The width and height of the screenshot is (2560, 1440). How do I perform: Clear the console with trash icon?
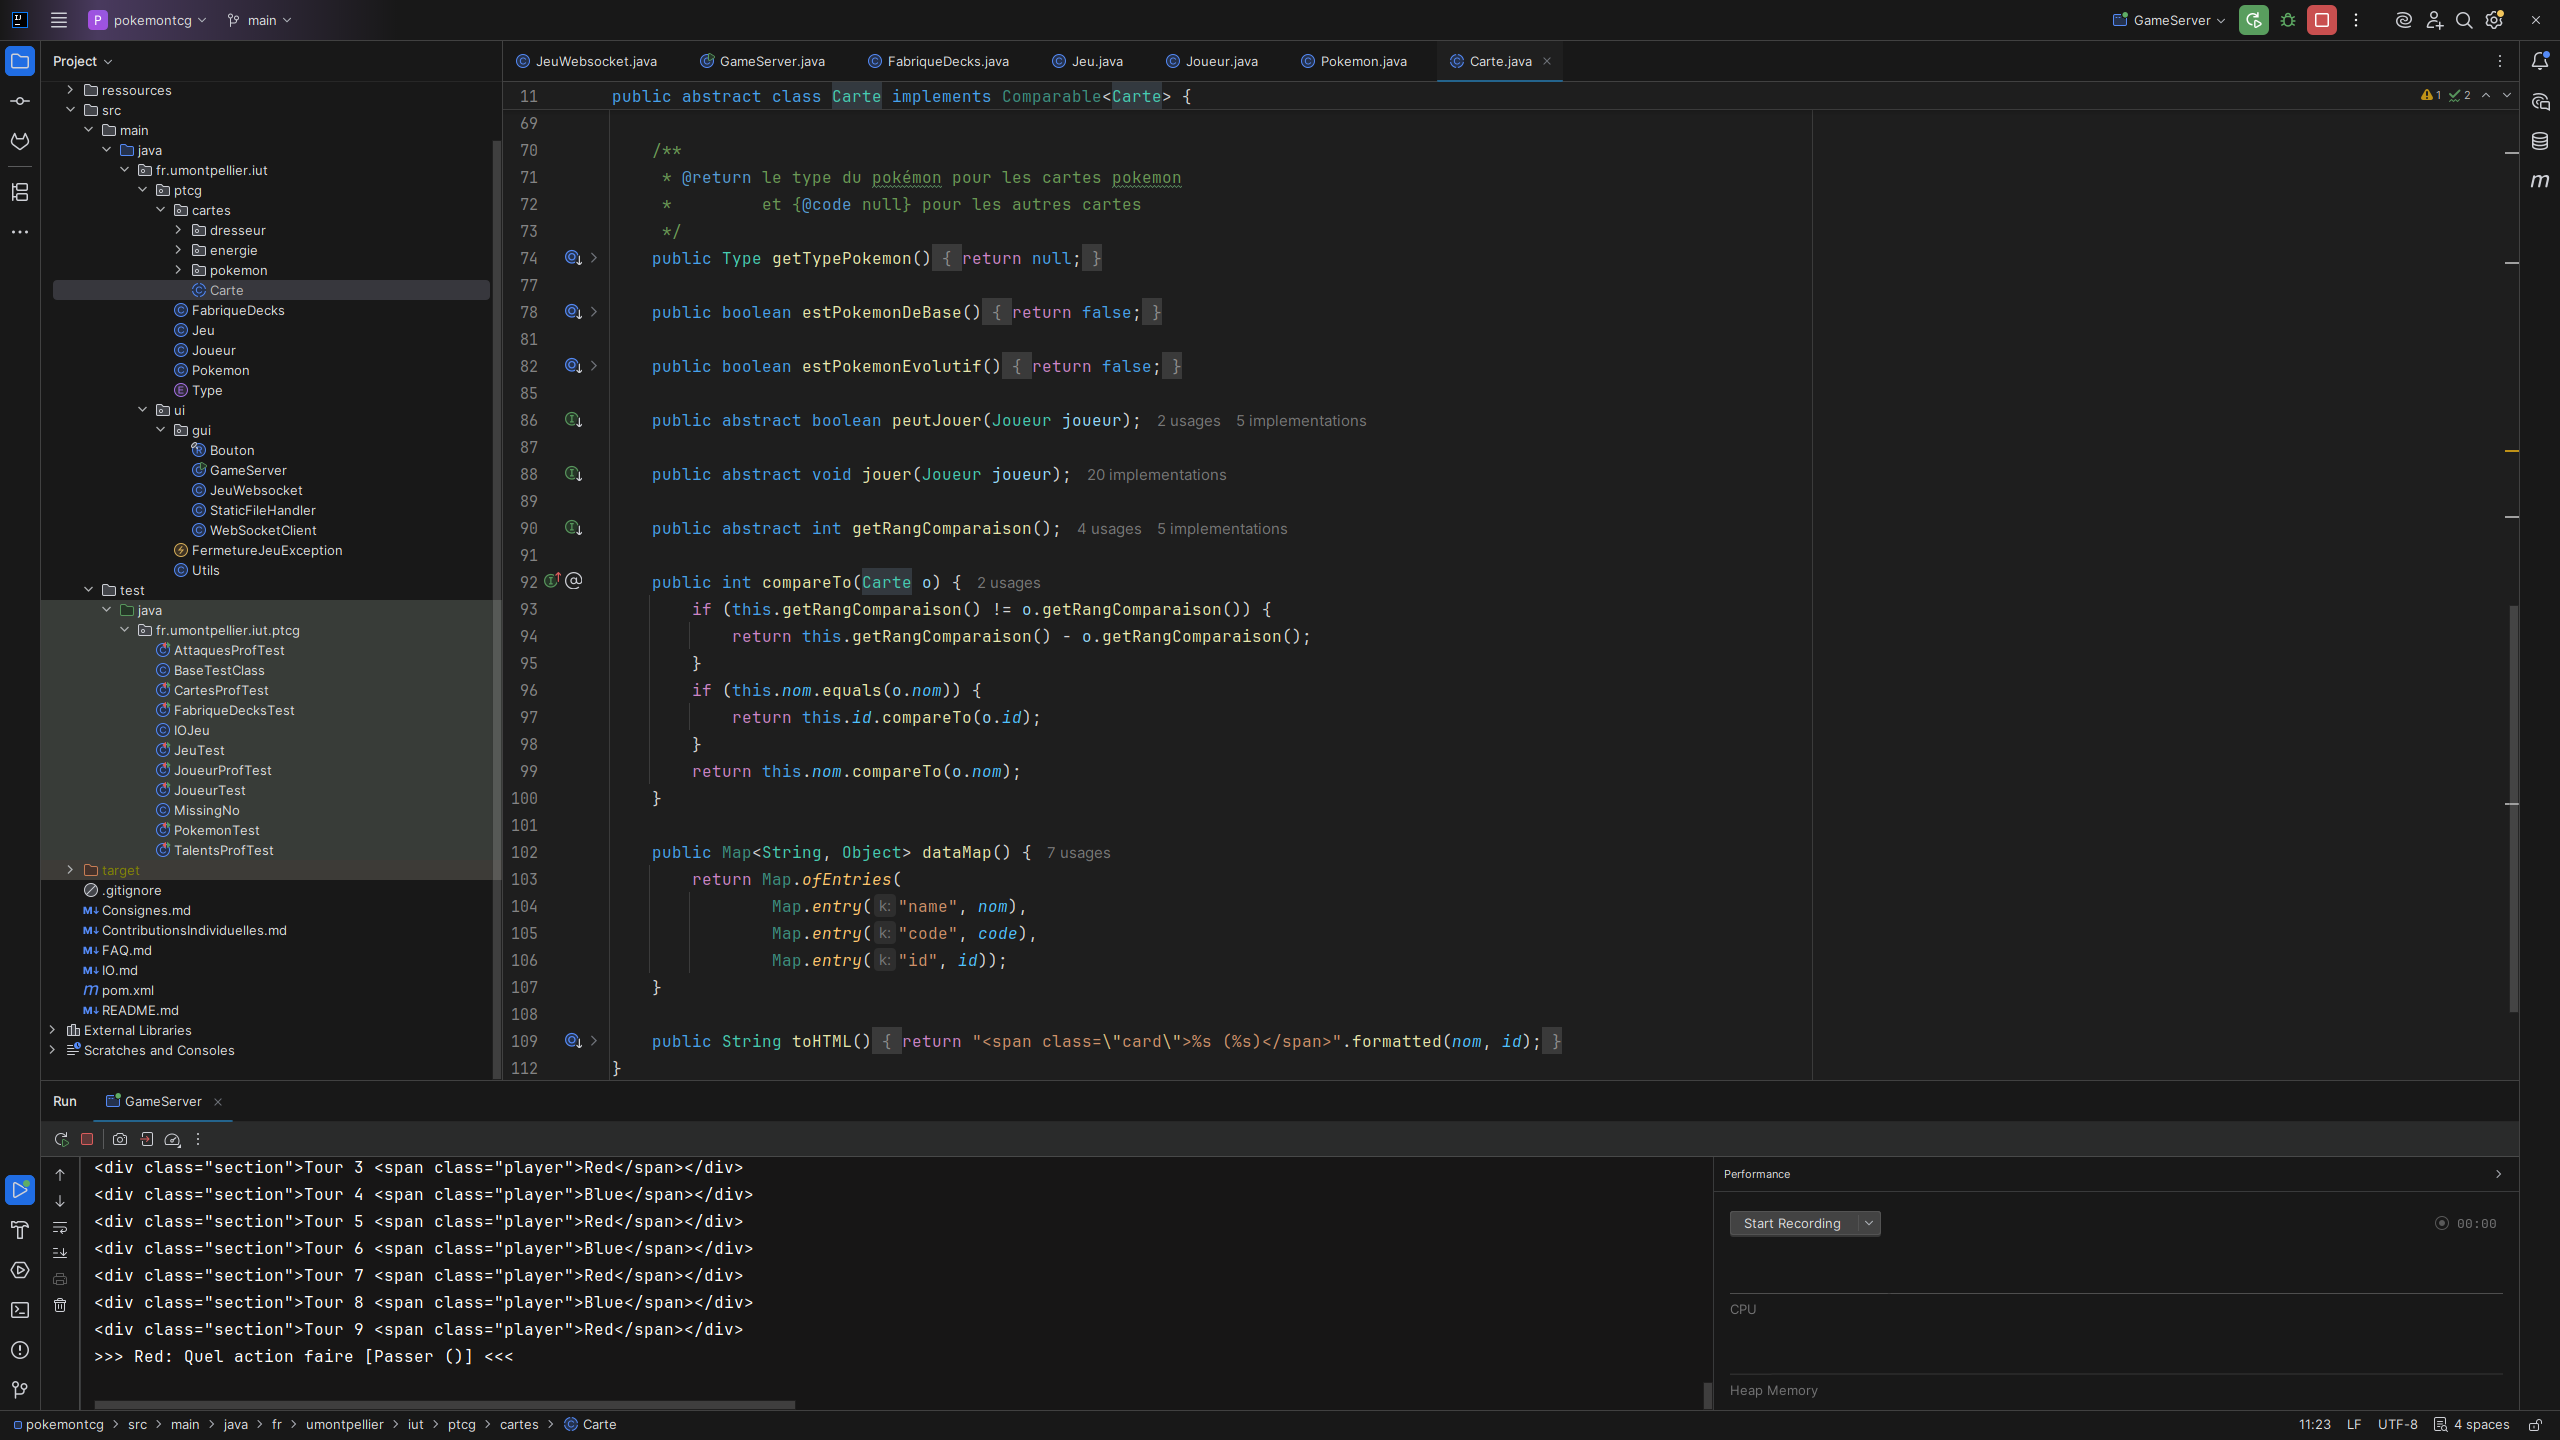(60, 1305)
